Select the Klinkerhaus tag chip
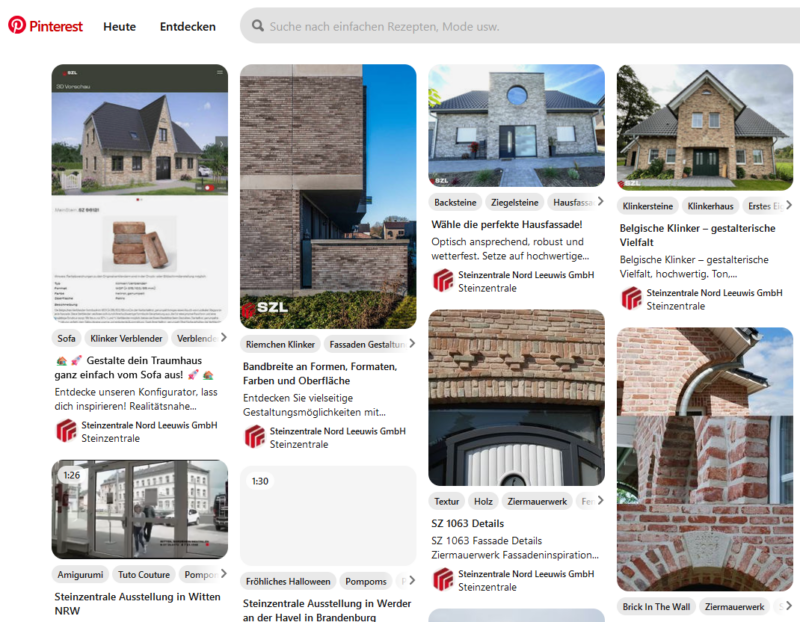Screen dimensions: 800x622 coord(710,206)
